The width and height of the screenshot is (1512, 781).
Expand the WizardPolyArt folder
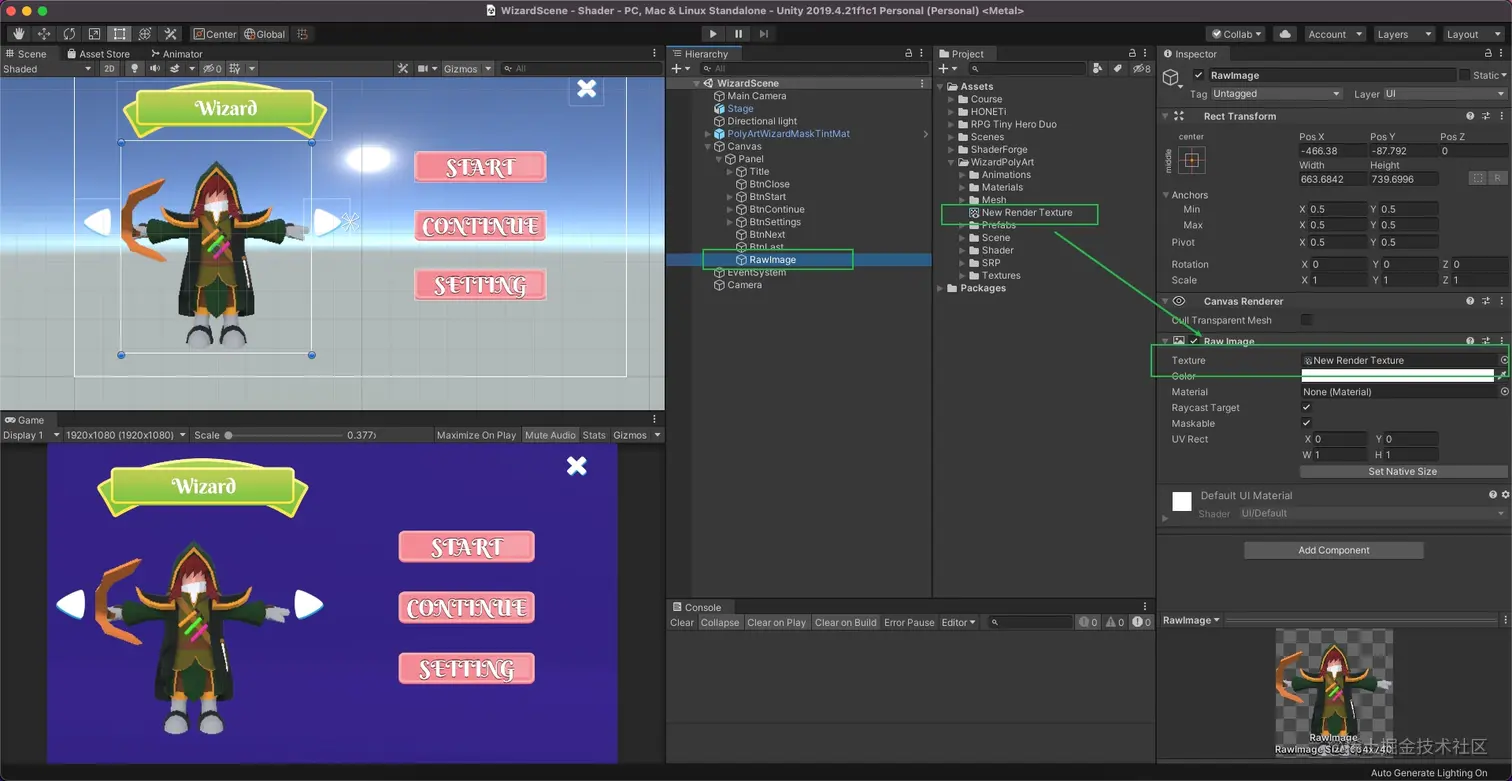[952, 162]
